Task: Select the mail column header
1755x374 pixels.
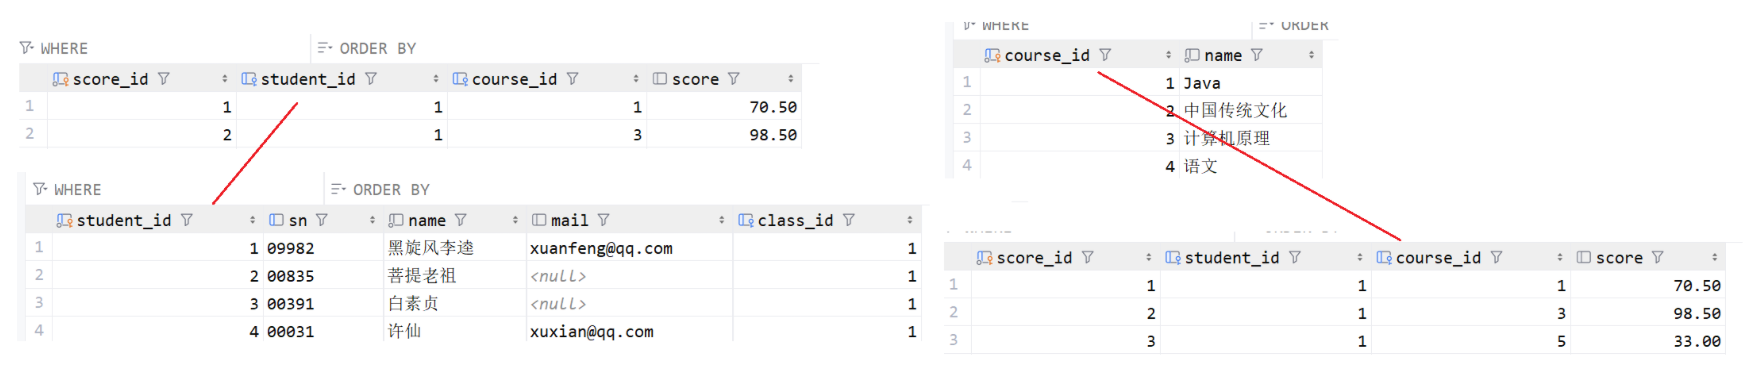Action: (x=628, y=220)
